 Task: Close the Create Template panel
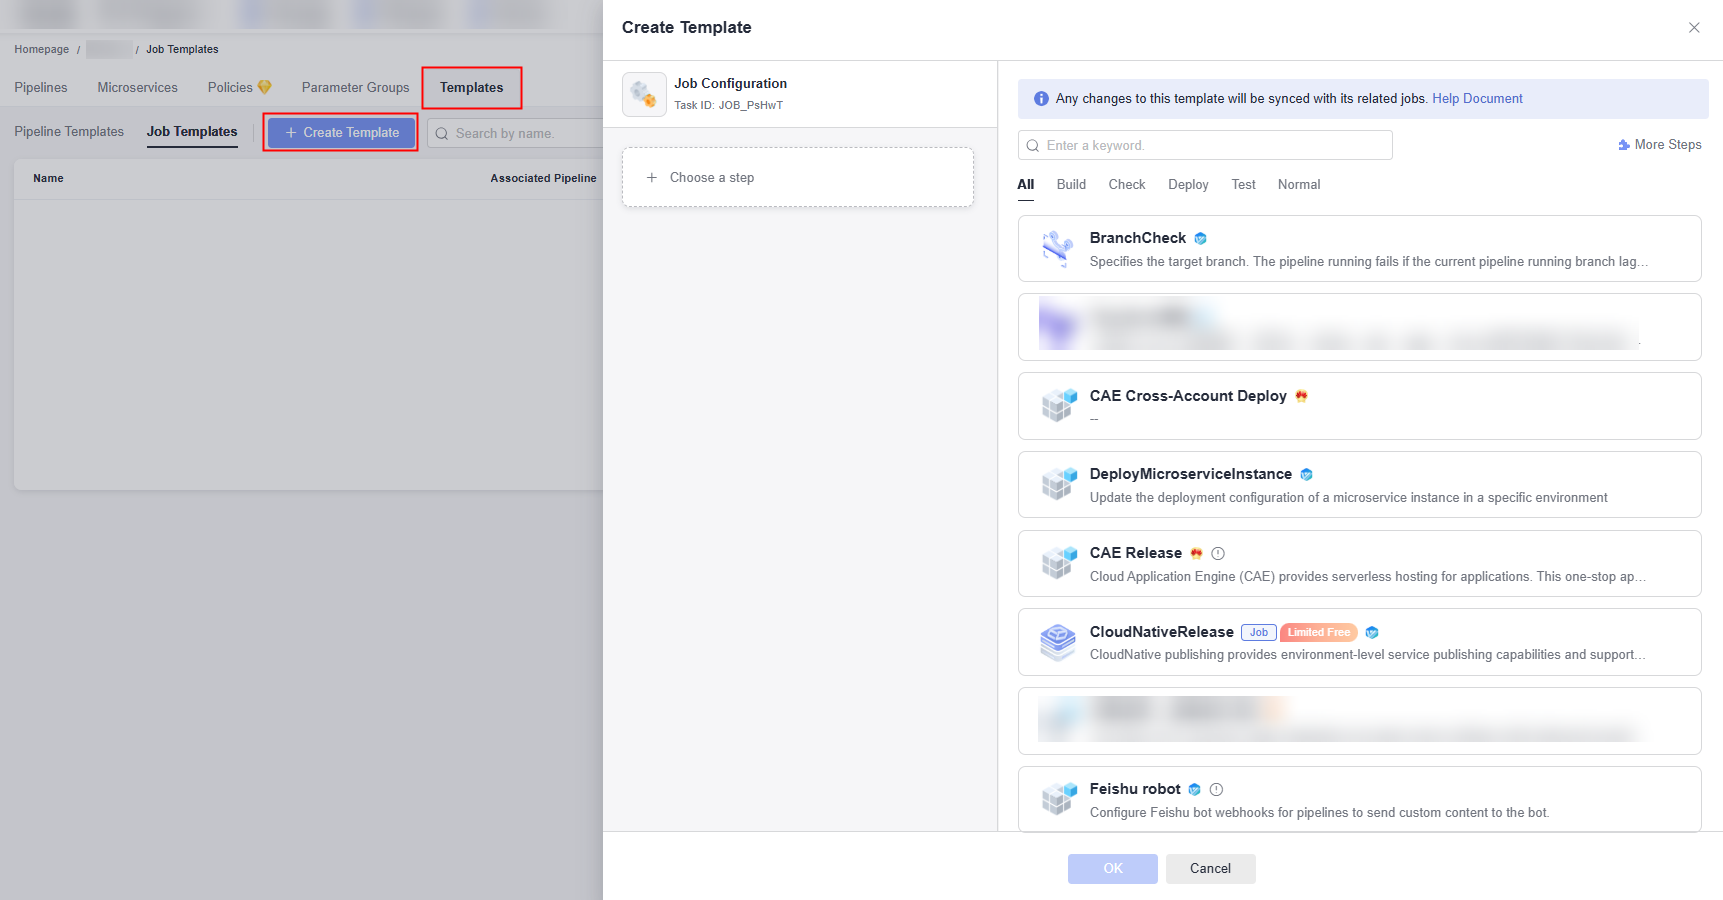coord(1694,28)
